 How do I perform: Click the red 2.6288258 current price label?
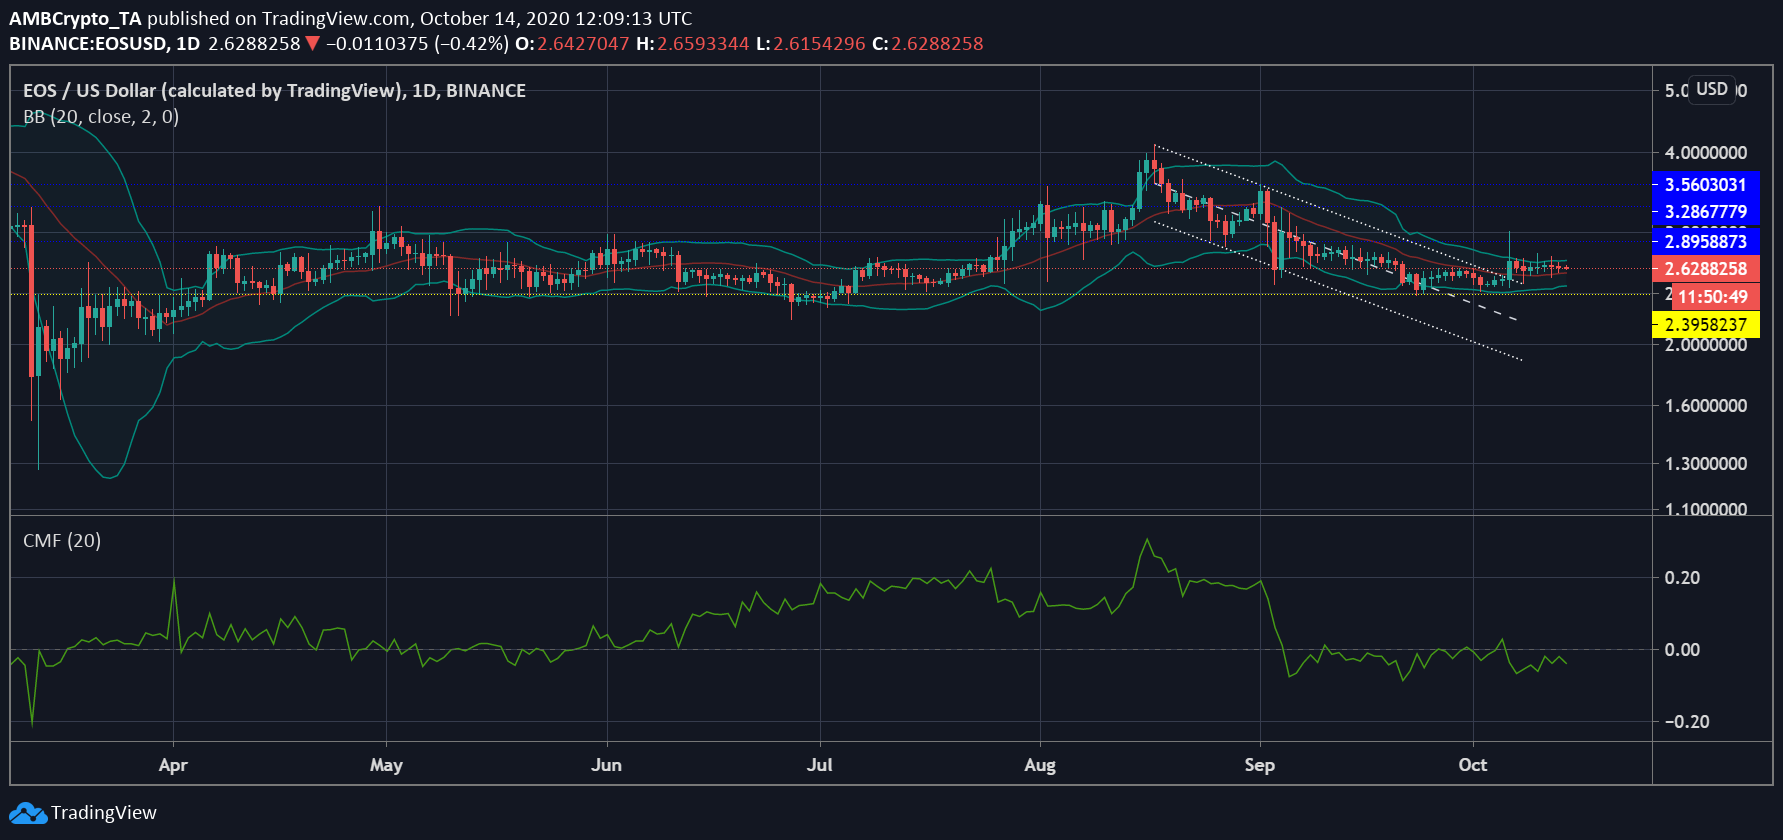1706,269
